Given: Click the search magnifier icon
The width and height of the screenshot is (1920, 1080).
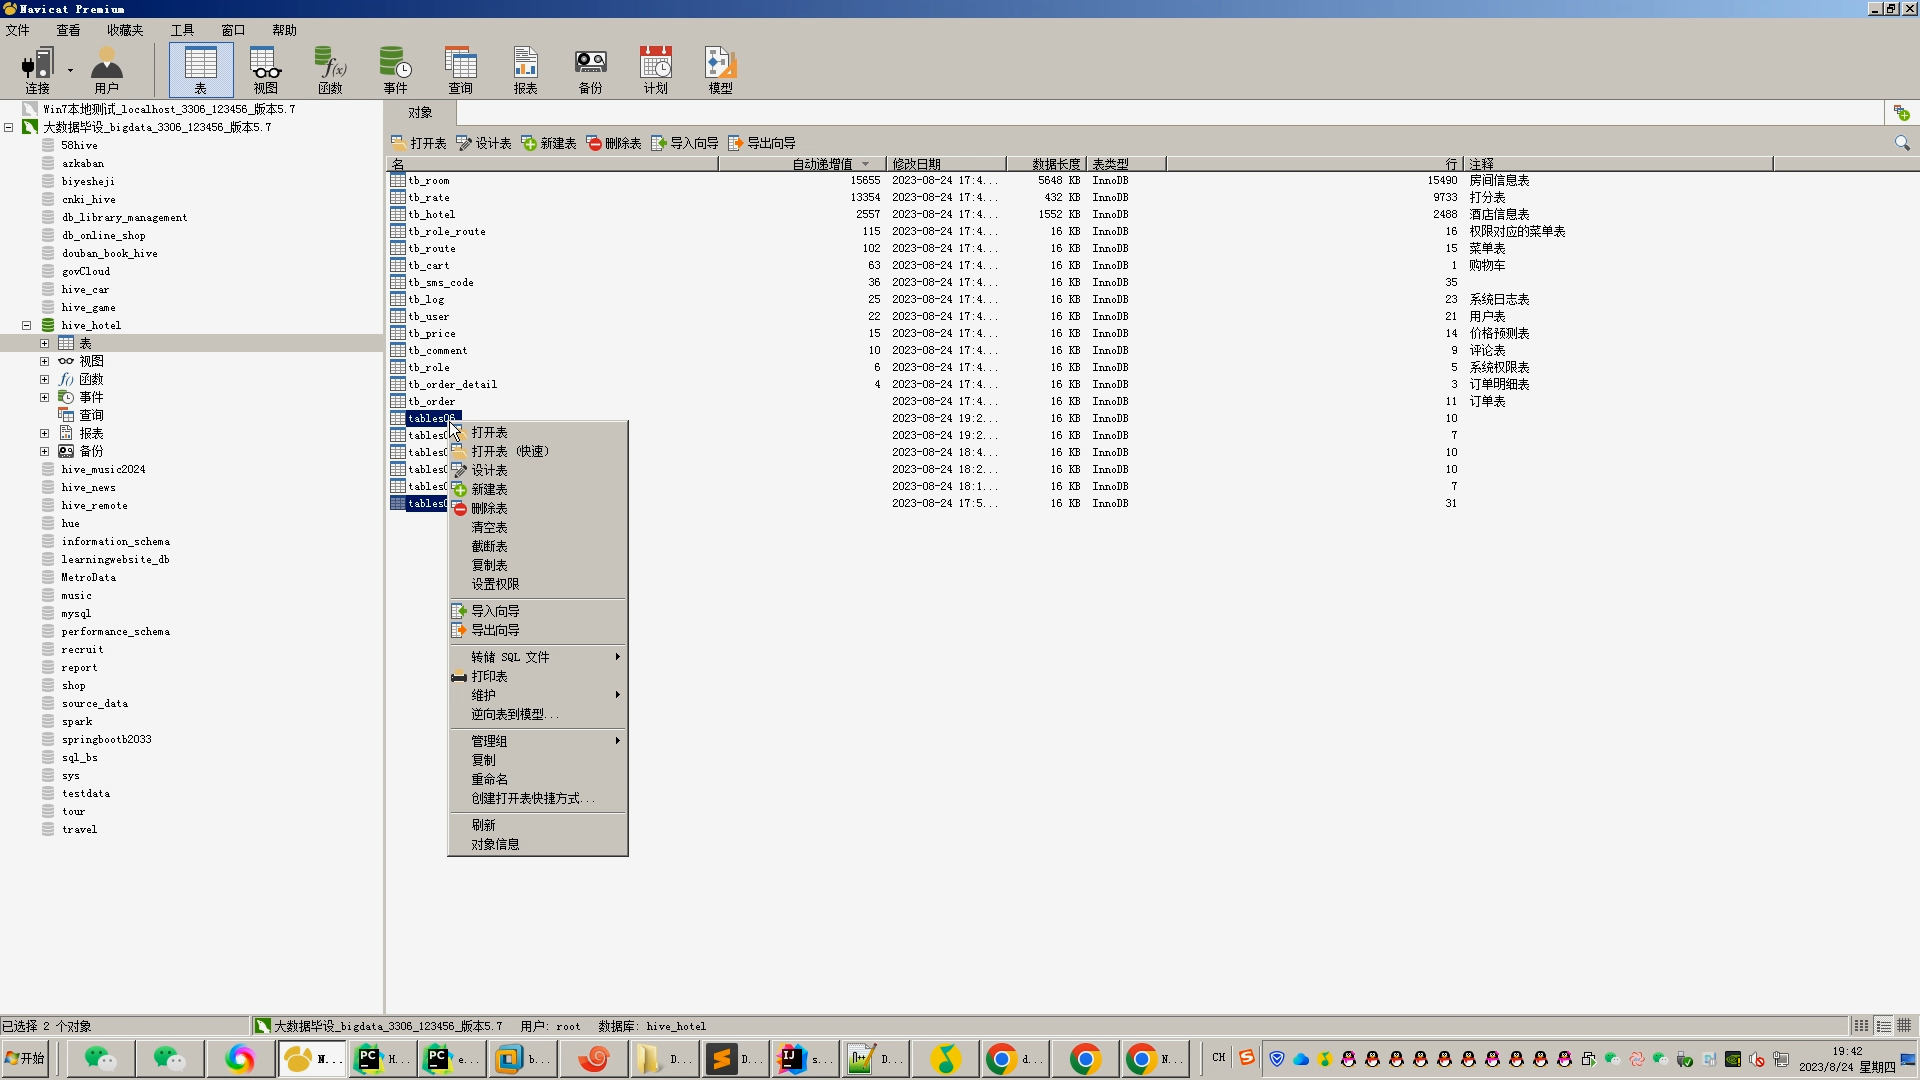Looking at the screenshot, I should click(1901, 143).
